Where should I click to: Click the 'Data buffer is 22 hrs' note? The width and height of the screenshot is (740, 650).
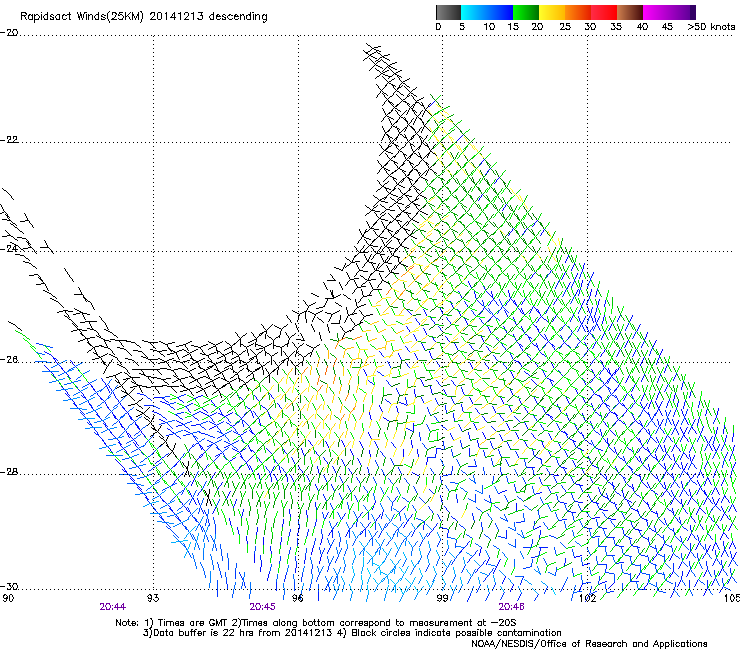(352, 633)
